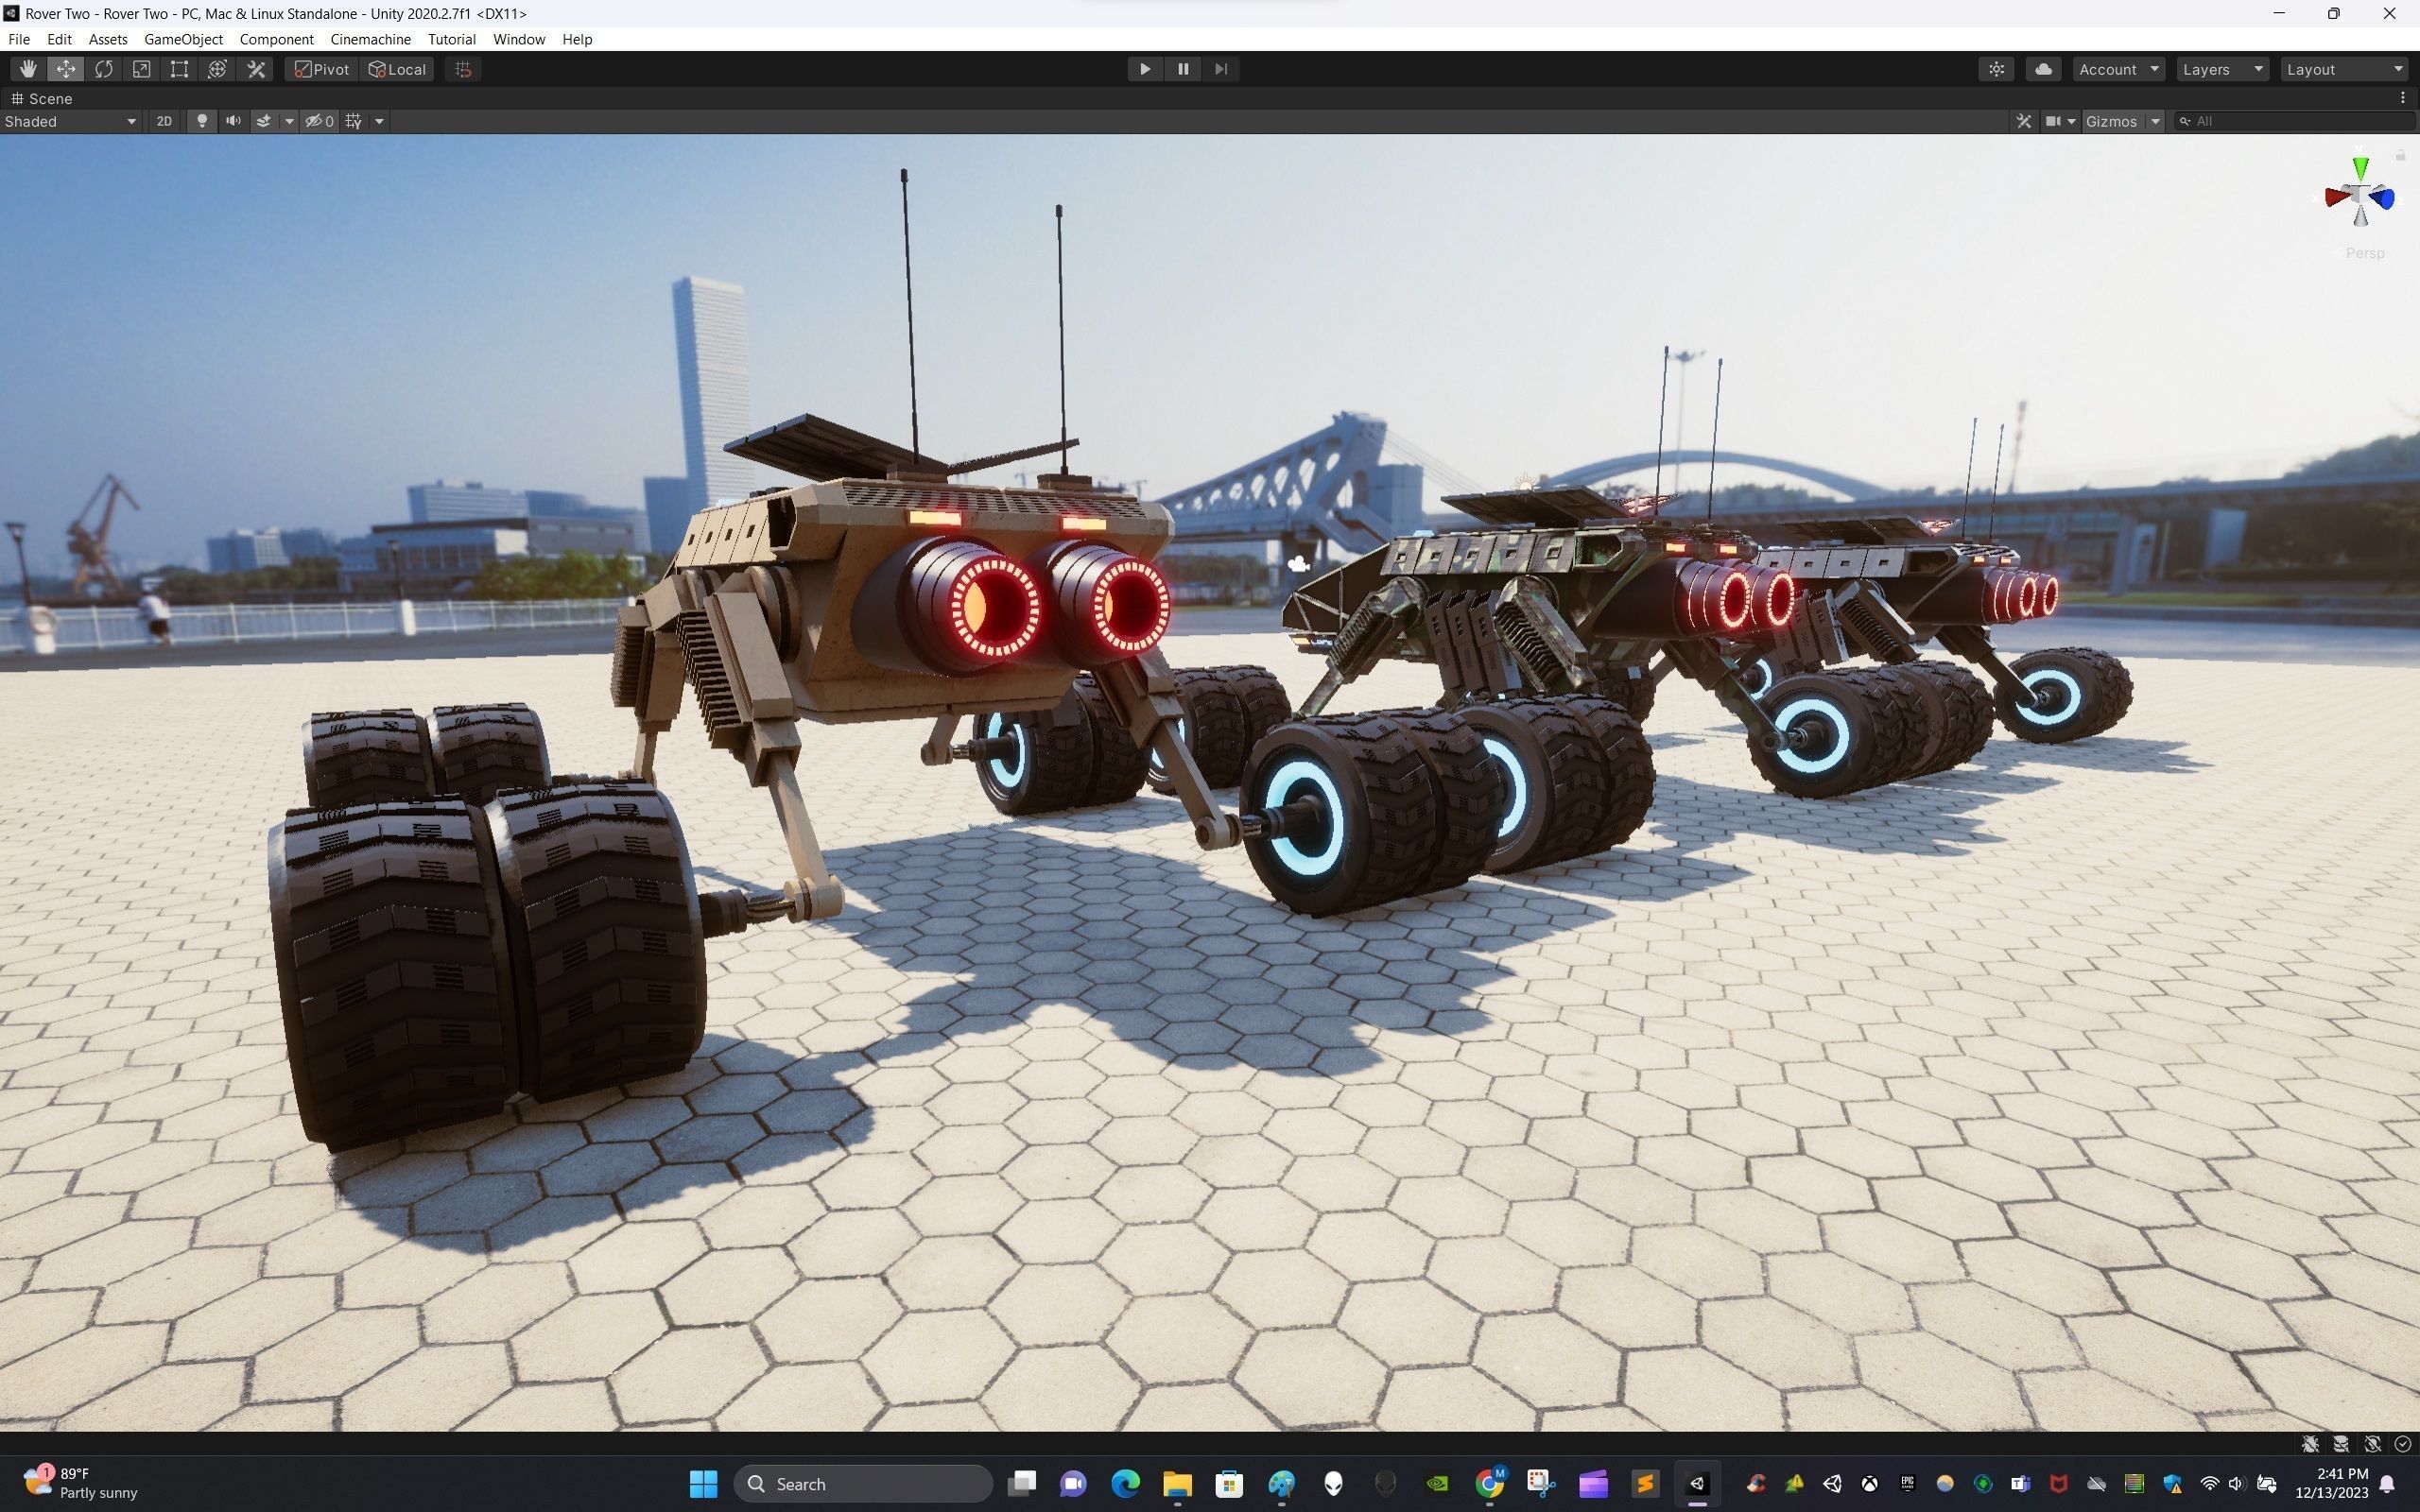Select the Hand tool
The height and width of the screenshot is (1512, 2420).
pyautogui.click(x=27, y=69)
